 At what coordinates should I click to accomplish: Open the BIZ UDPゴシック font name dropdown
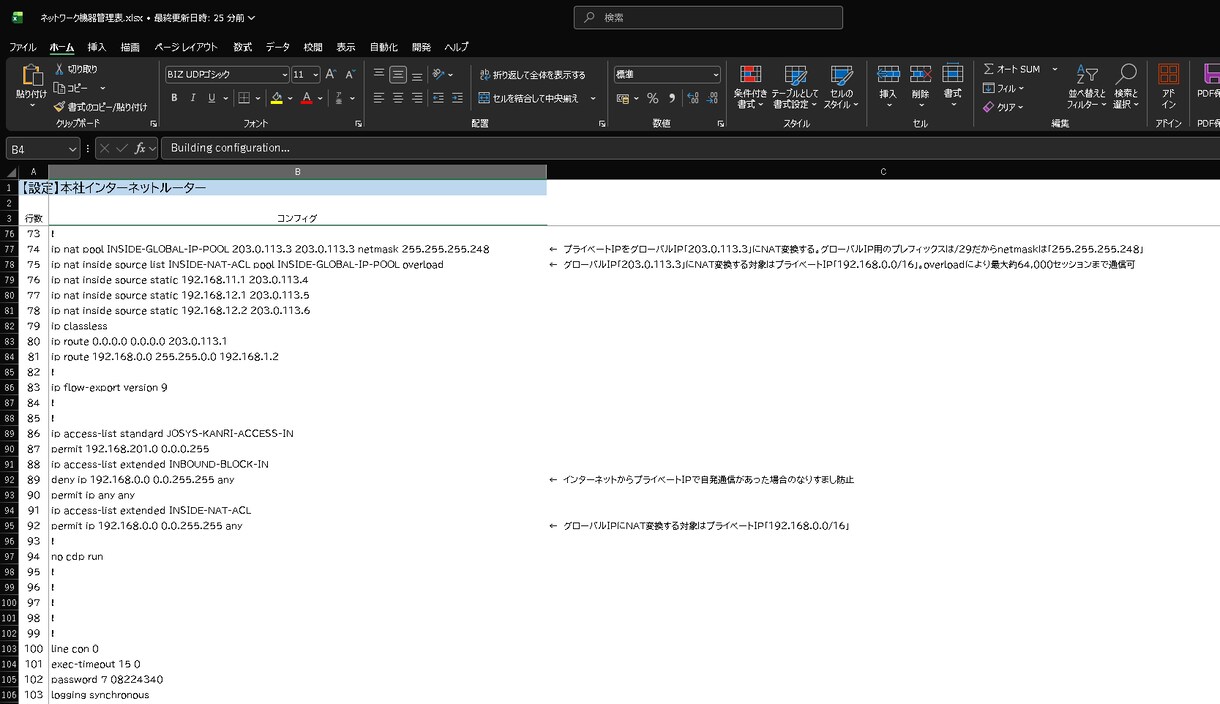pyautogui.click(x=283, y=75)
